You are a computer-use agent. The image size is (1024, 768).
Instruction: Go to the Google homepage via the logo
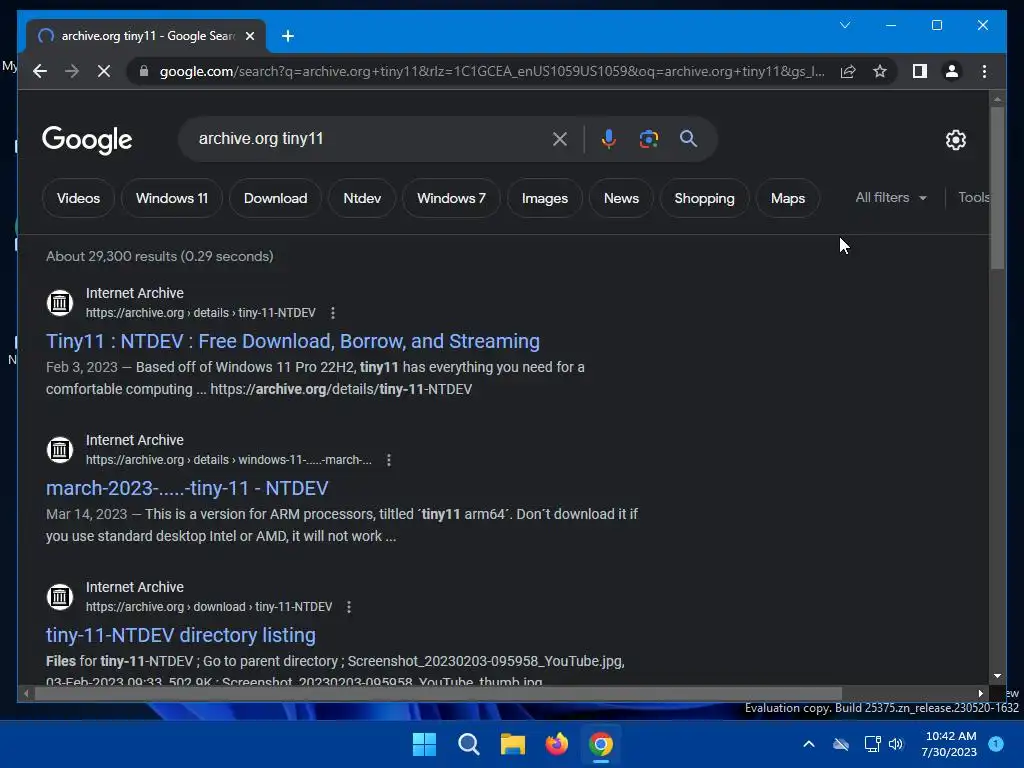pyautogui.click(x=87, y=140)
